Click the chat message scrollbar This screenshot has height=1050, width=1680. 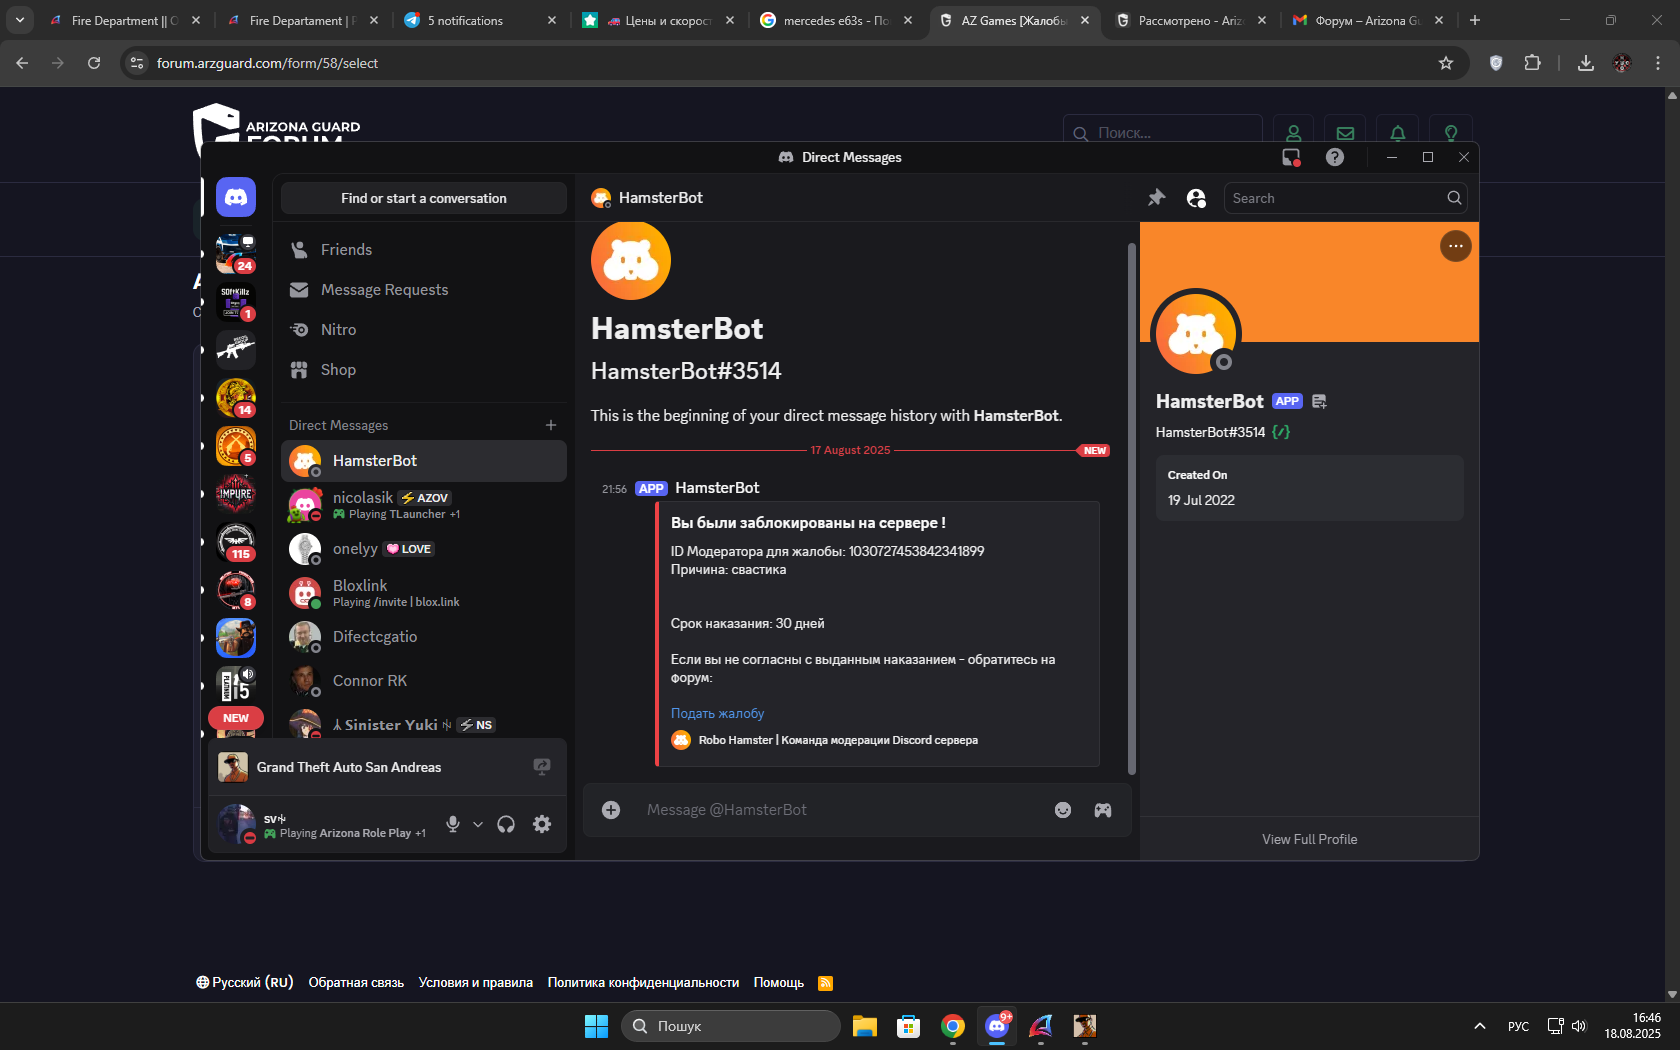[x=1132, y=508]
